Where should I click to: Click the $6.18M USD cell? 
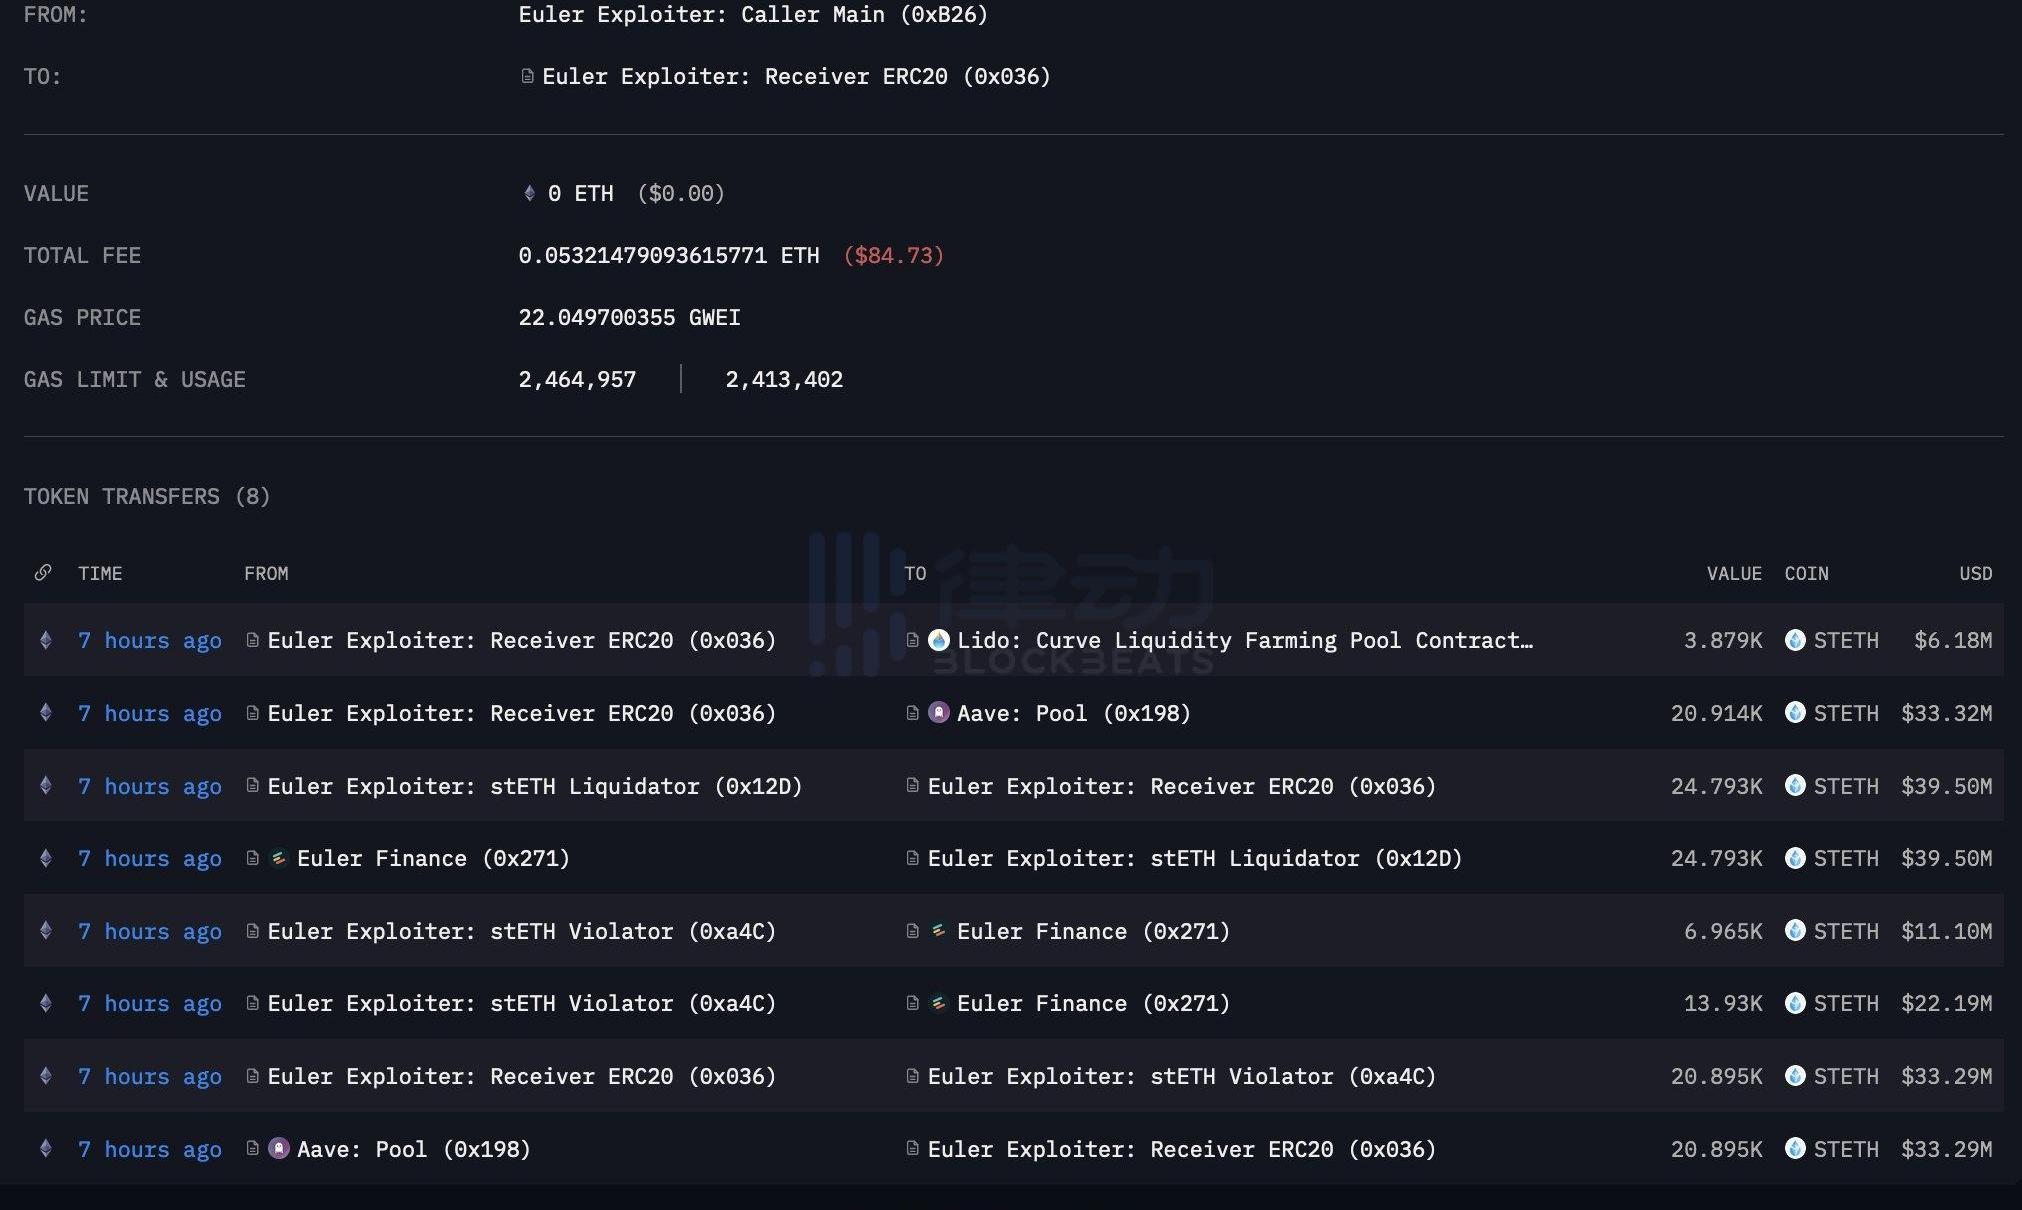pos(1953,640)
